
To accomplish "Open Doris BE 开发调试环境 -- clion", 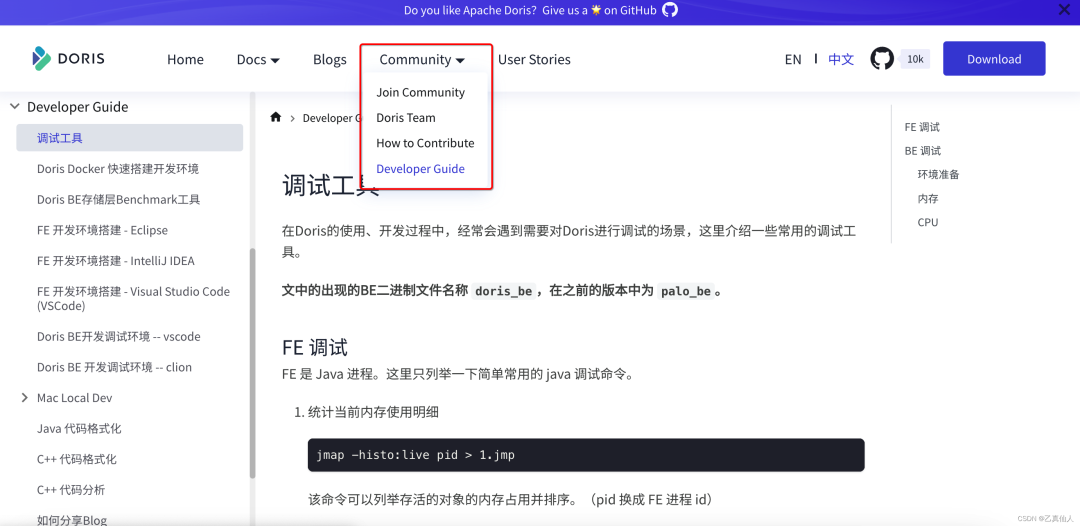I will 114,367.
